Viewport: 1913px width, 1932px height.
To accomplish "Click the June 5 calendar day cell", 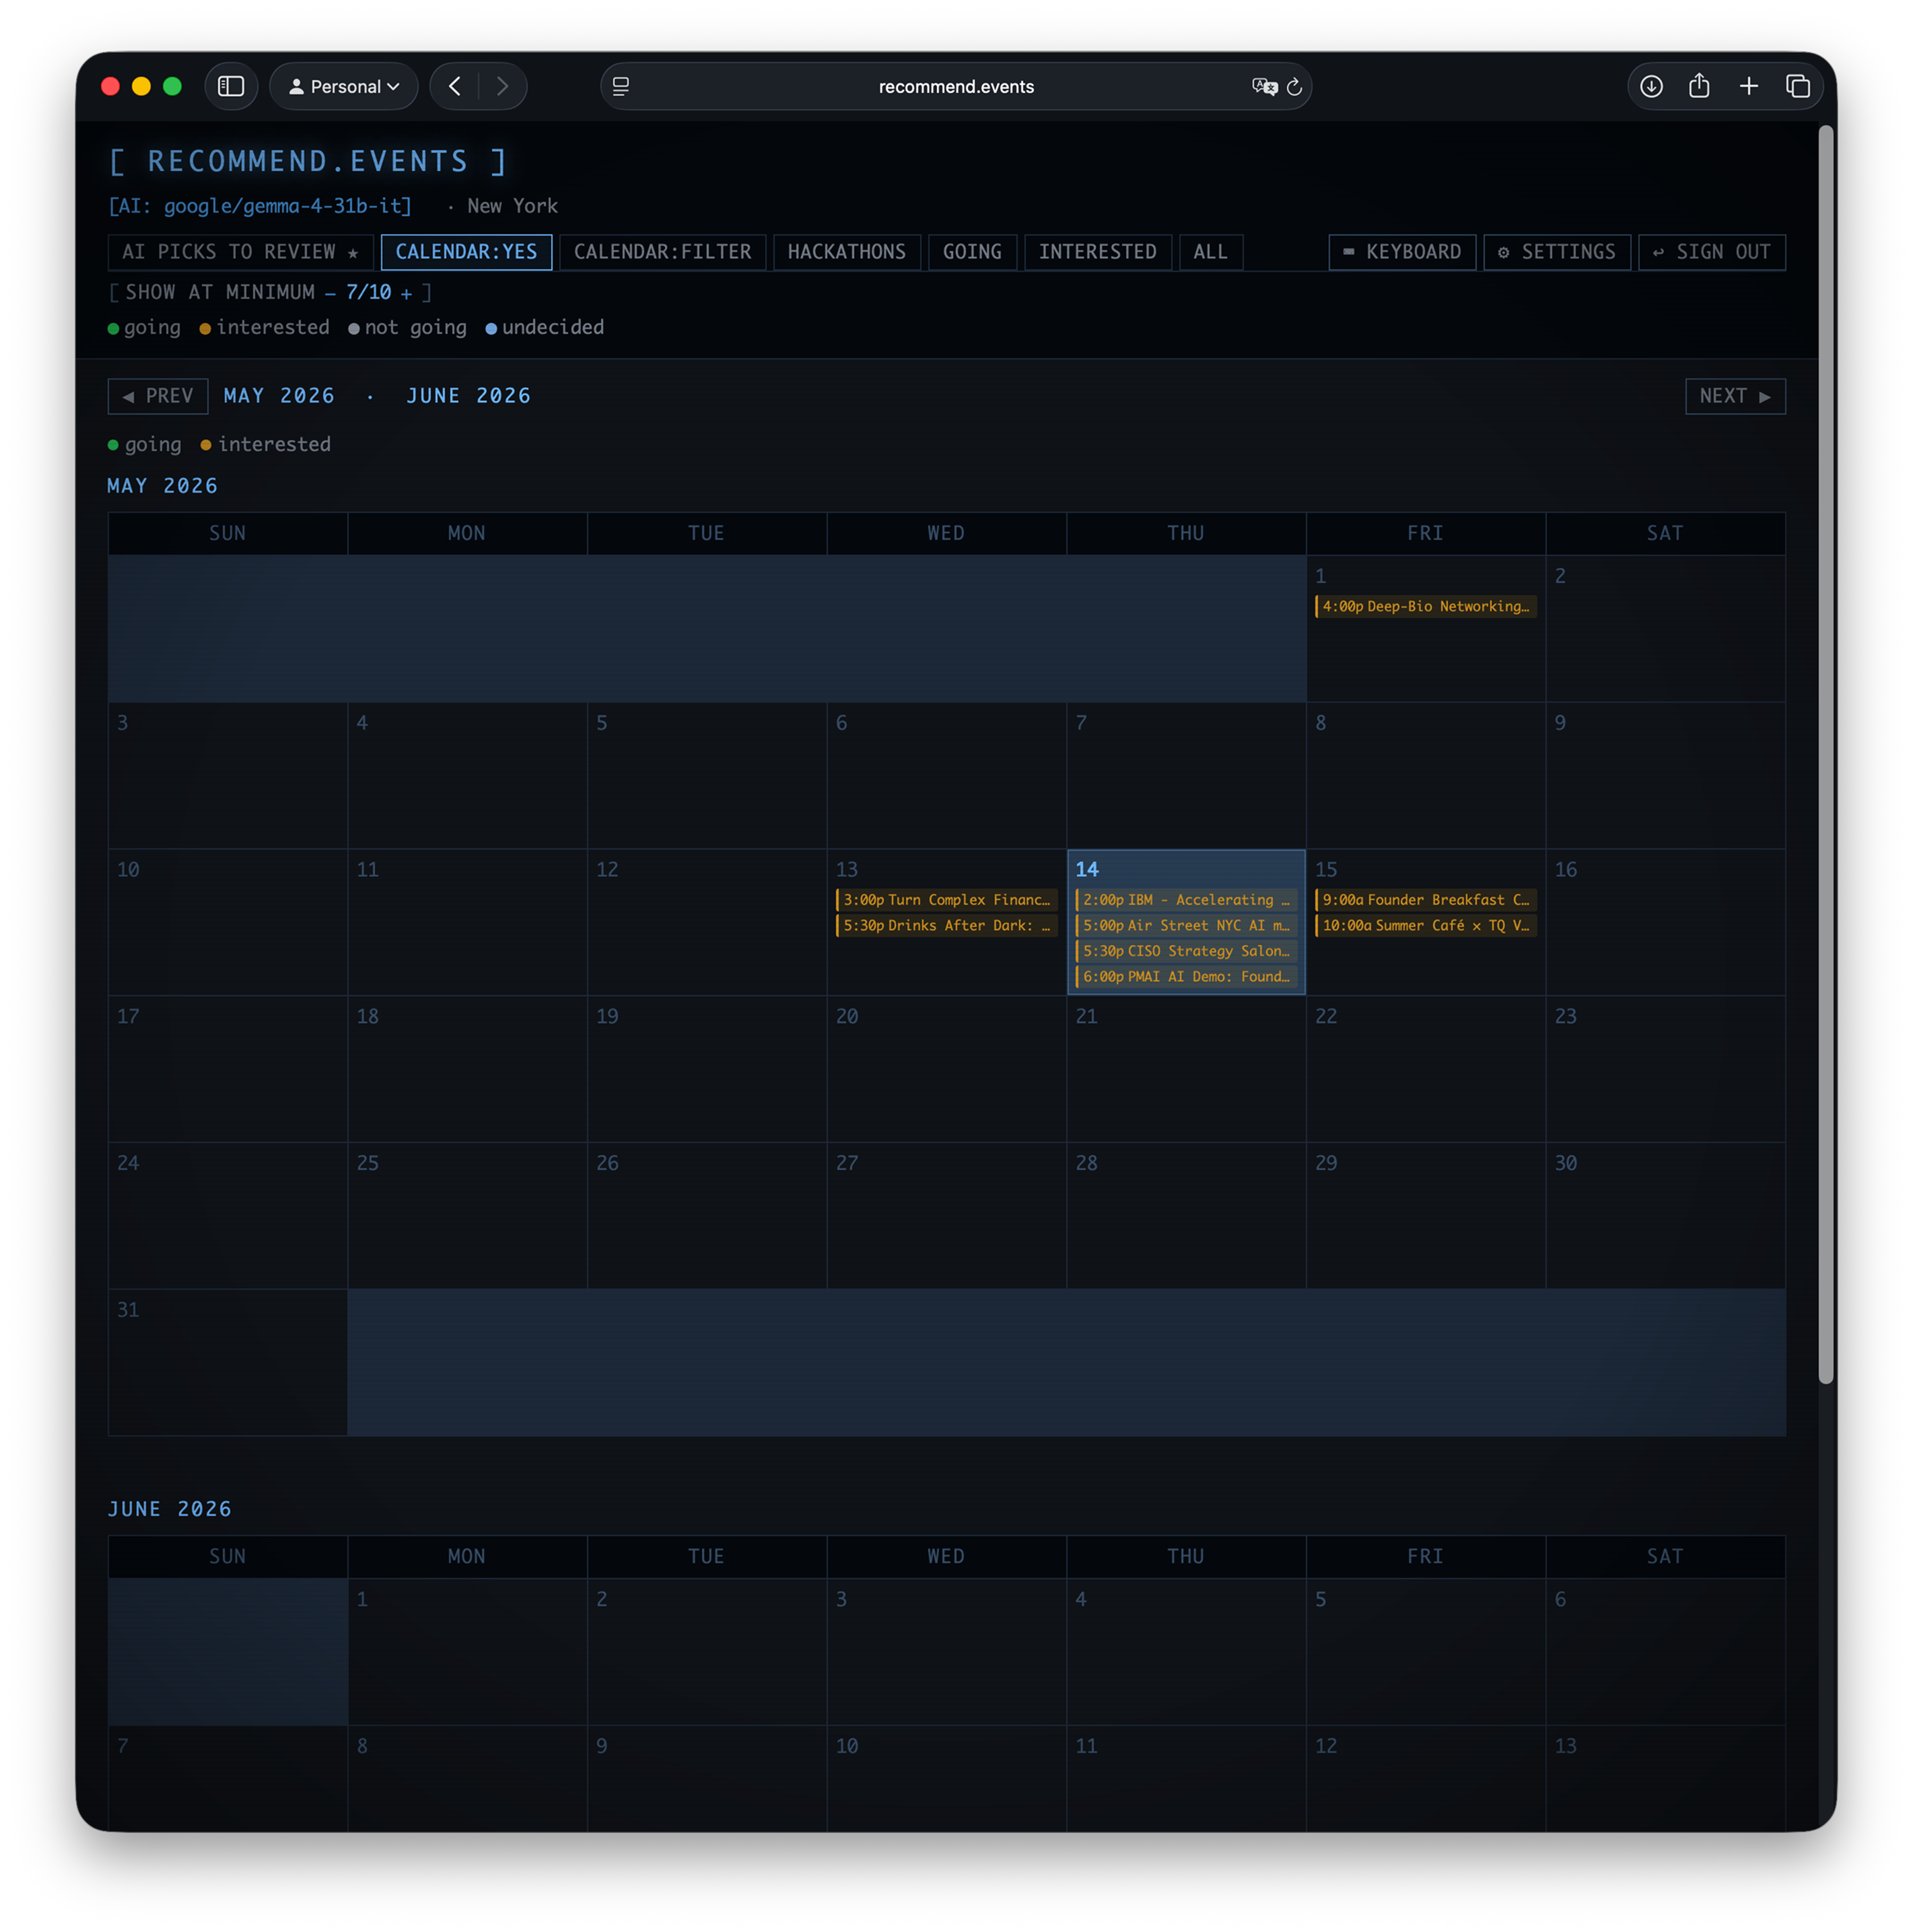I will [1425, 1651].
